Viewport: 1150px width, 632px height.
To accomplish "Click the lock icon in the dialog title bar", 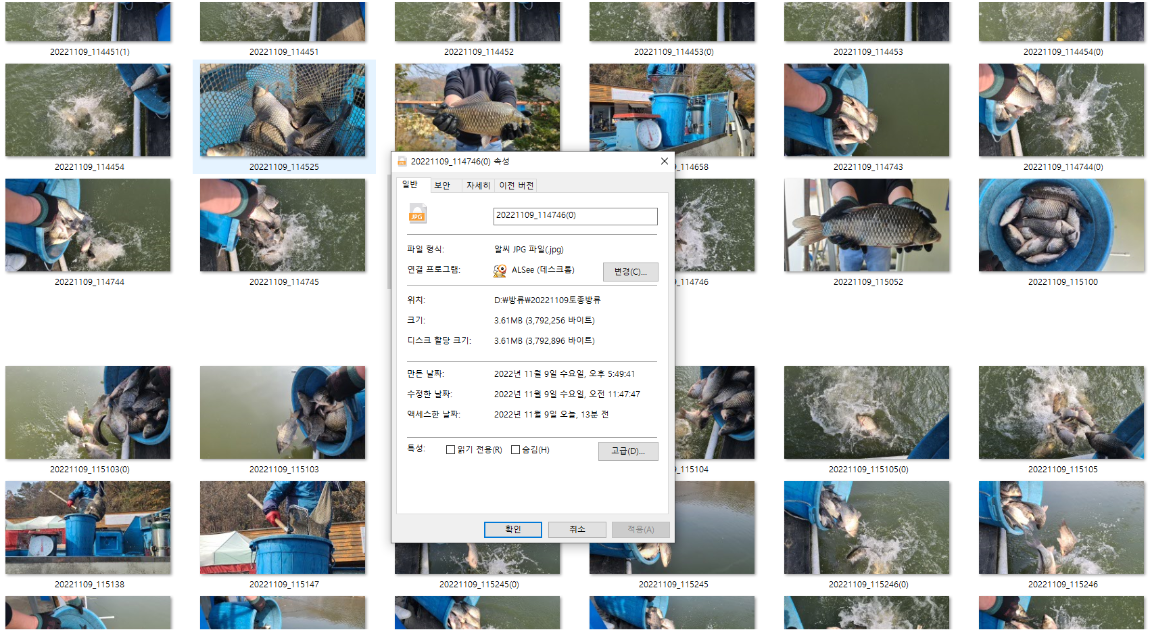I will click(x=401, y=160).
